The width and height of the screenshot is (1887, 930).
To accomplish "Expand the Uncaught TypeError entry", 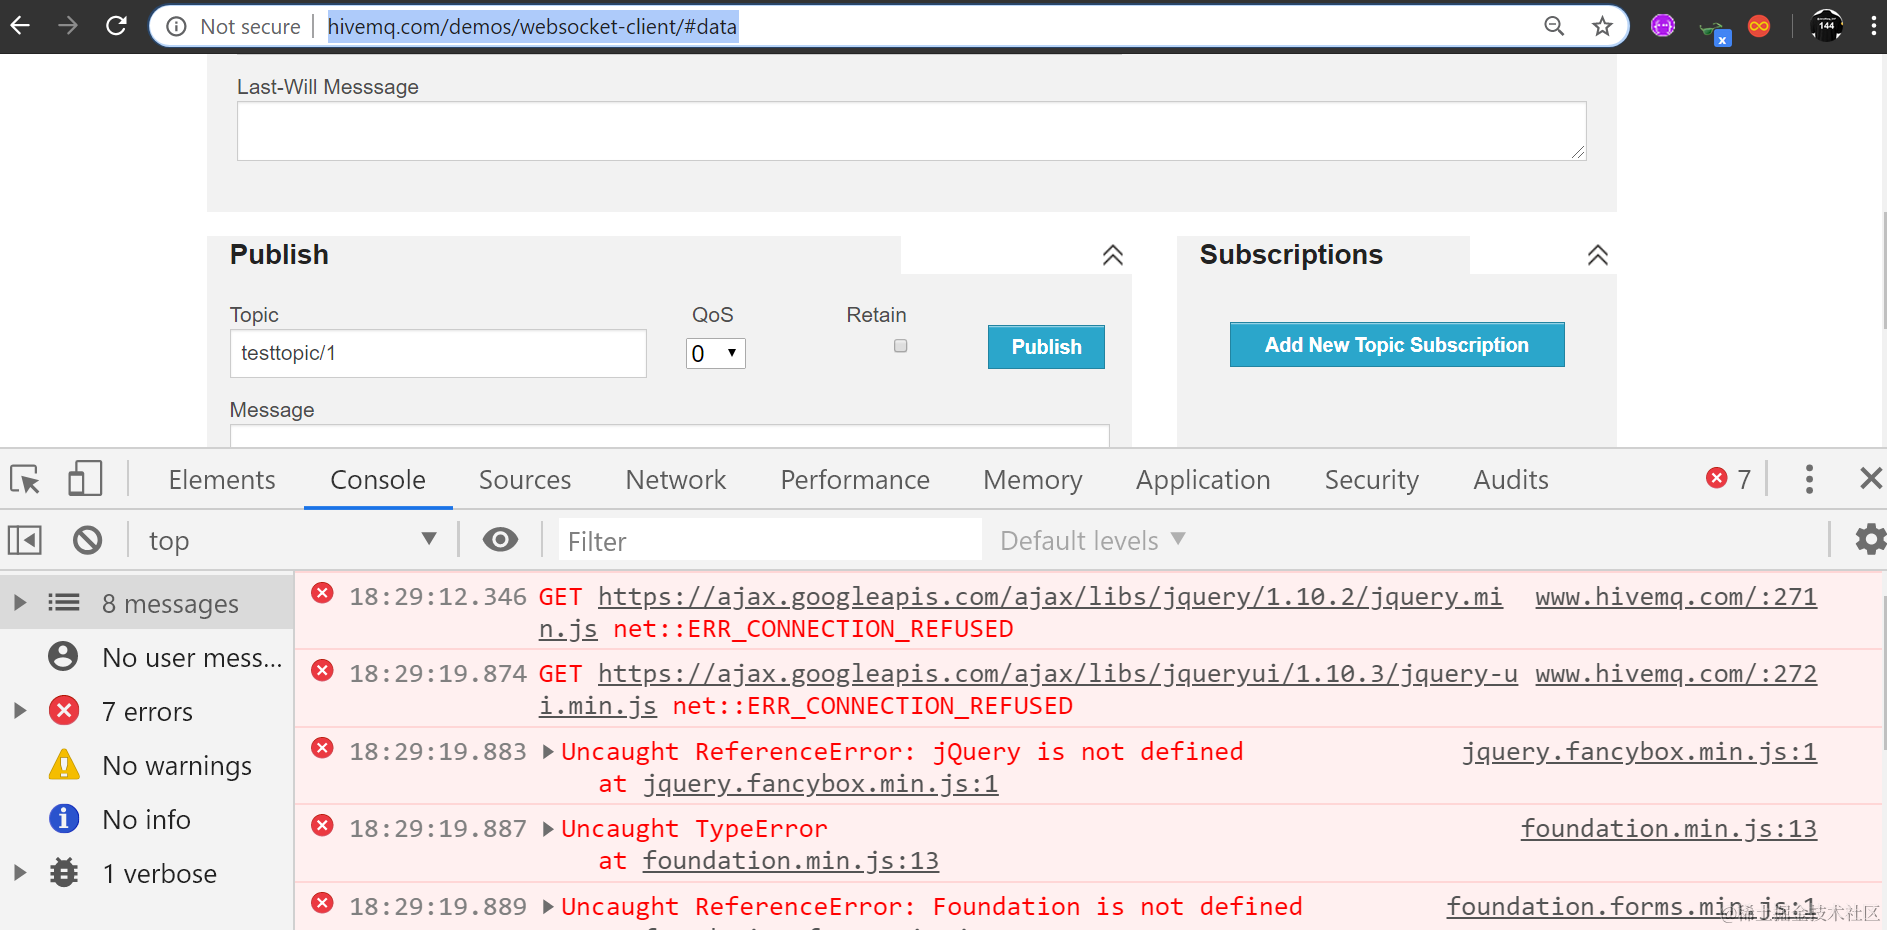I will 548,829.
